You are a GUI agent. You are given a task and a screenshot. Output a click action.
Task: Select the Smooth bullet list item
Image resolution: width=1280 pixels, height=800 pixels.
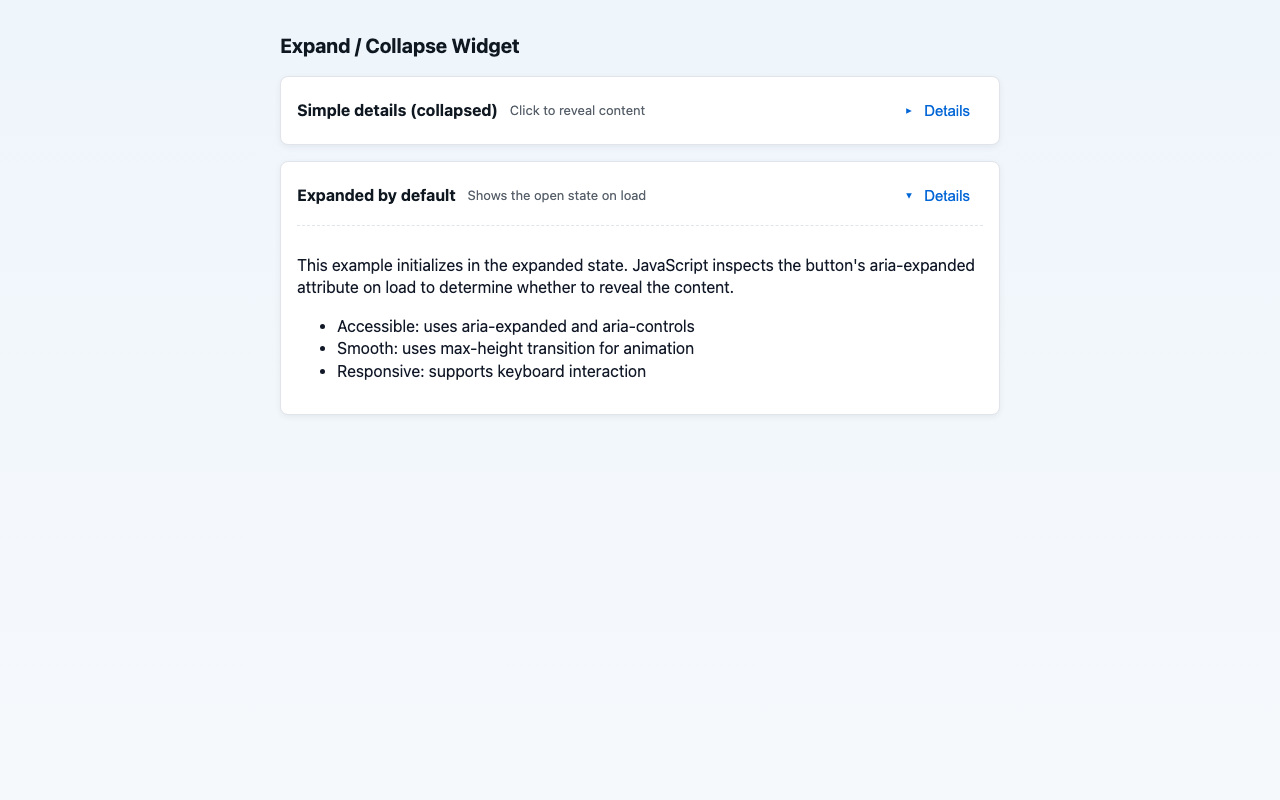click(515, 348)
